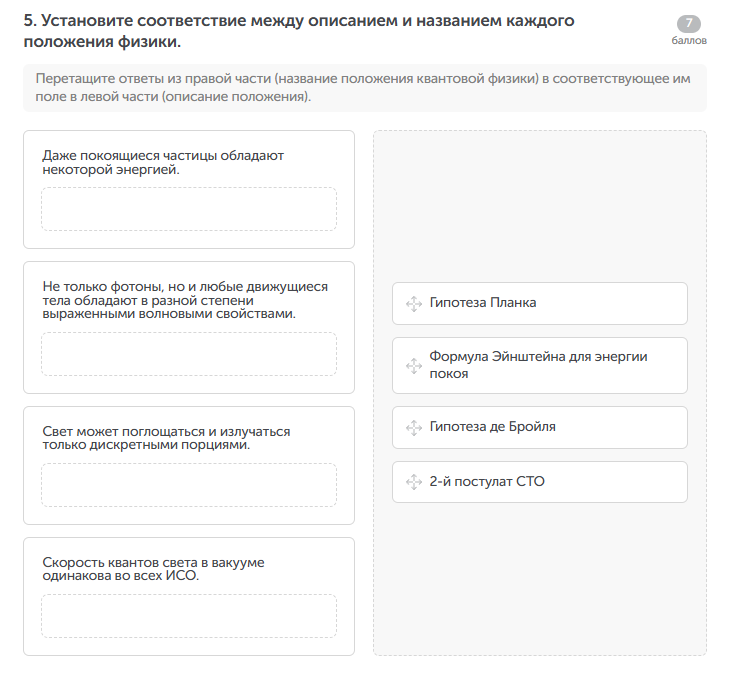Viewport: 734px width, 673px height.
Task: Click drag handle icon beside Гипотеза де Бройля
Action: [x=413, y=428]
